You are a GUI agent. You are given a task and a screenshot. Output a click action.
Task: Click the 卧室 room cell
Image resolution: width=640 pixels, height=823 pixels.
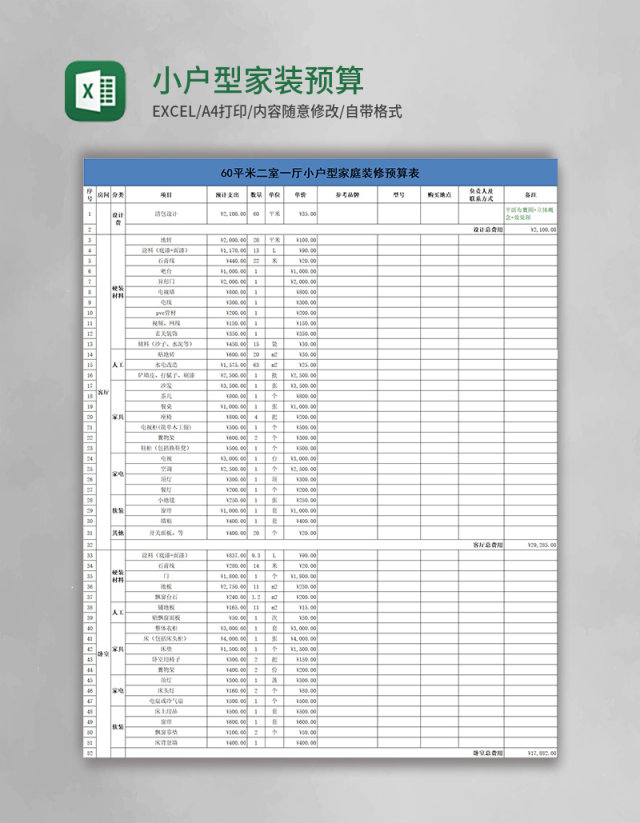click(x=103, y=654)
